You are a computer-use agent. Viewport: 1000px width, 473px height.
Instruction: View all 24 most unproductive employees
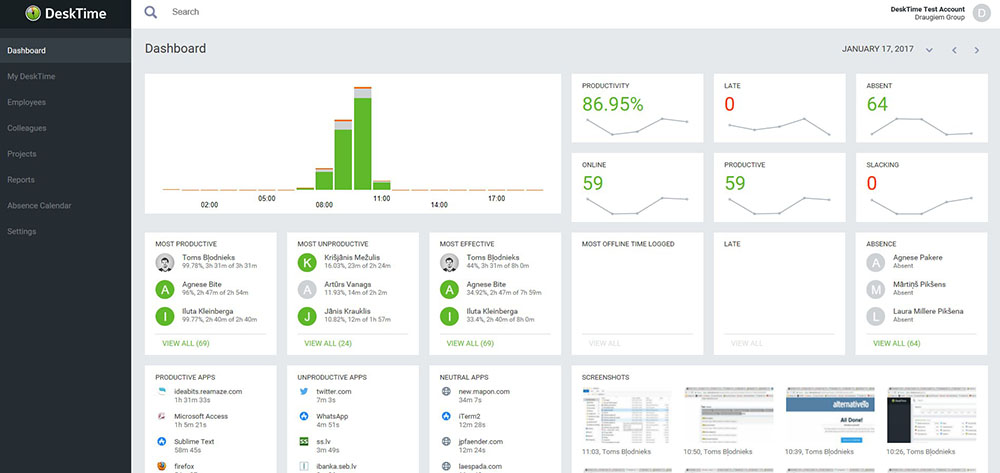(324, 343)
